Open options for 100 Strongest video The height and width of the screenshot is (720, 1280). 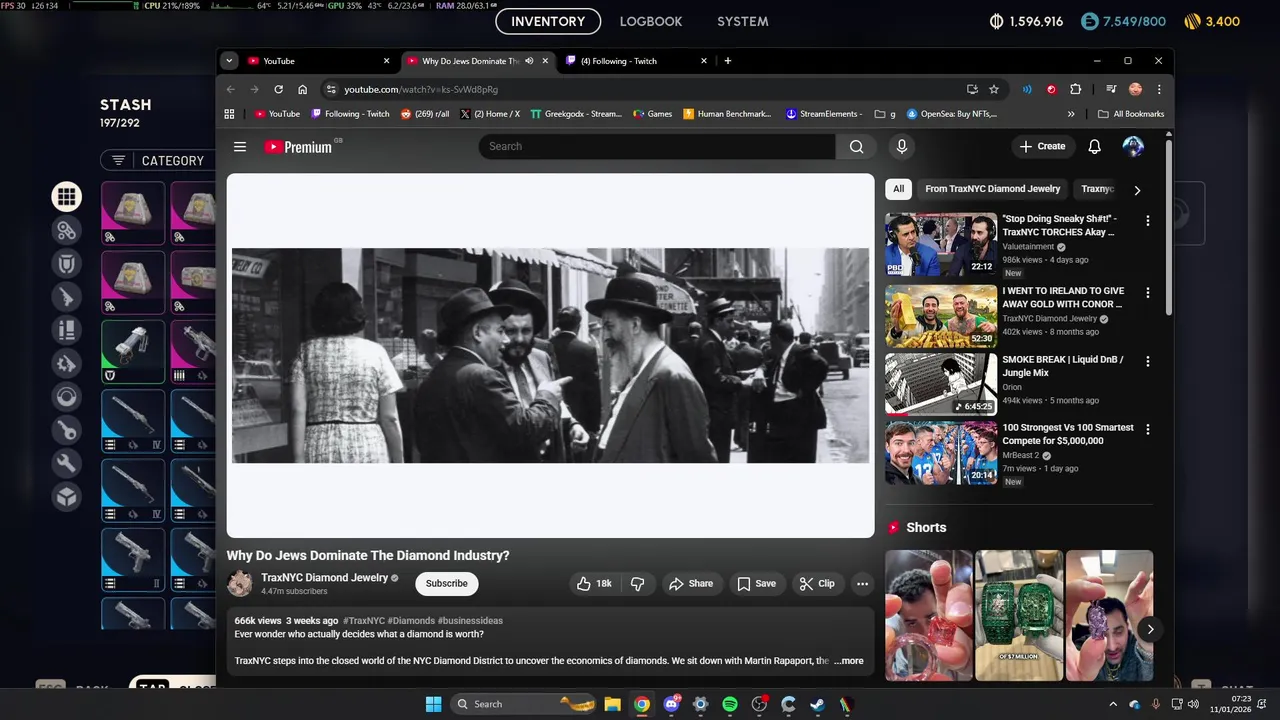pos(1147,429)
